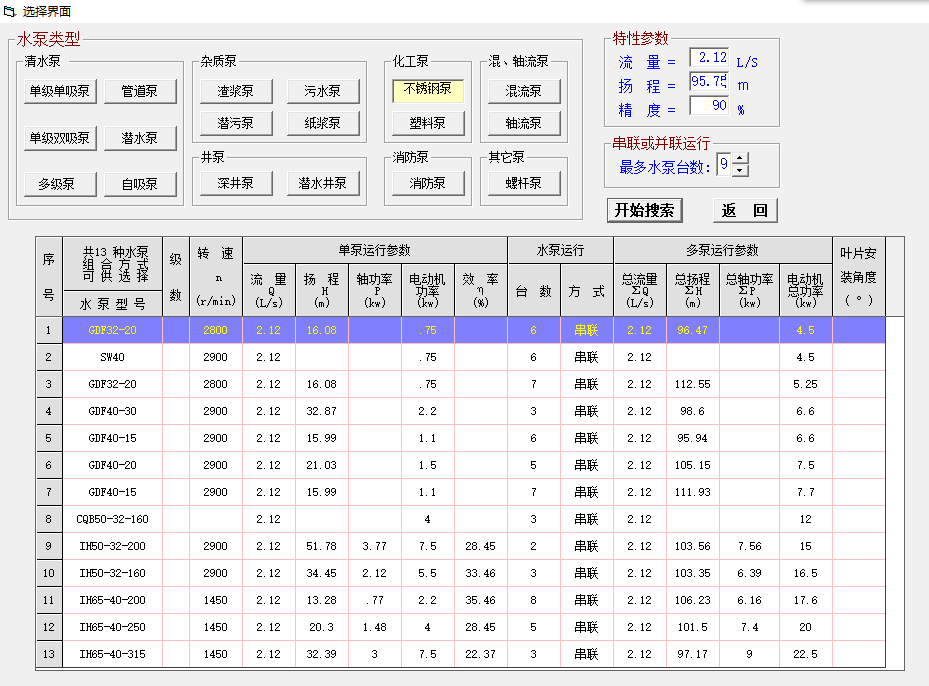Click the 台数 column header
929x686 pixels.
coord(533,290)
